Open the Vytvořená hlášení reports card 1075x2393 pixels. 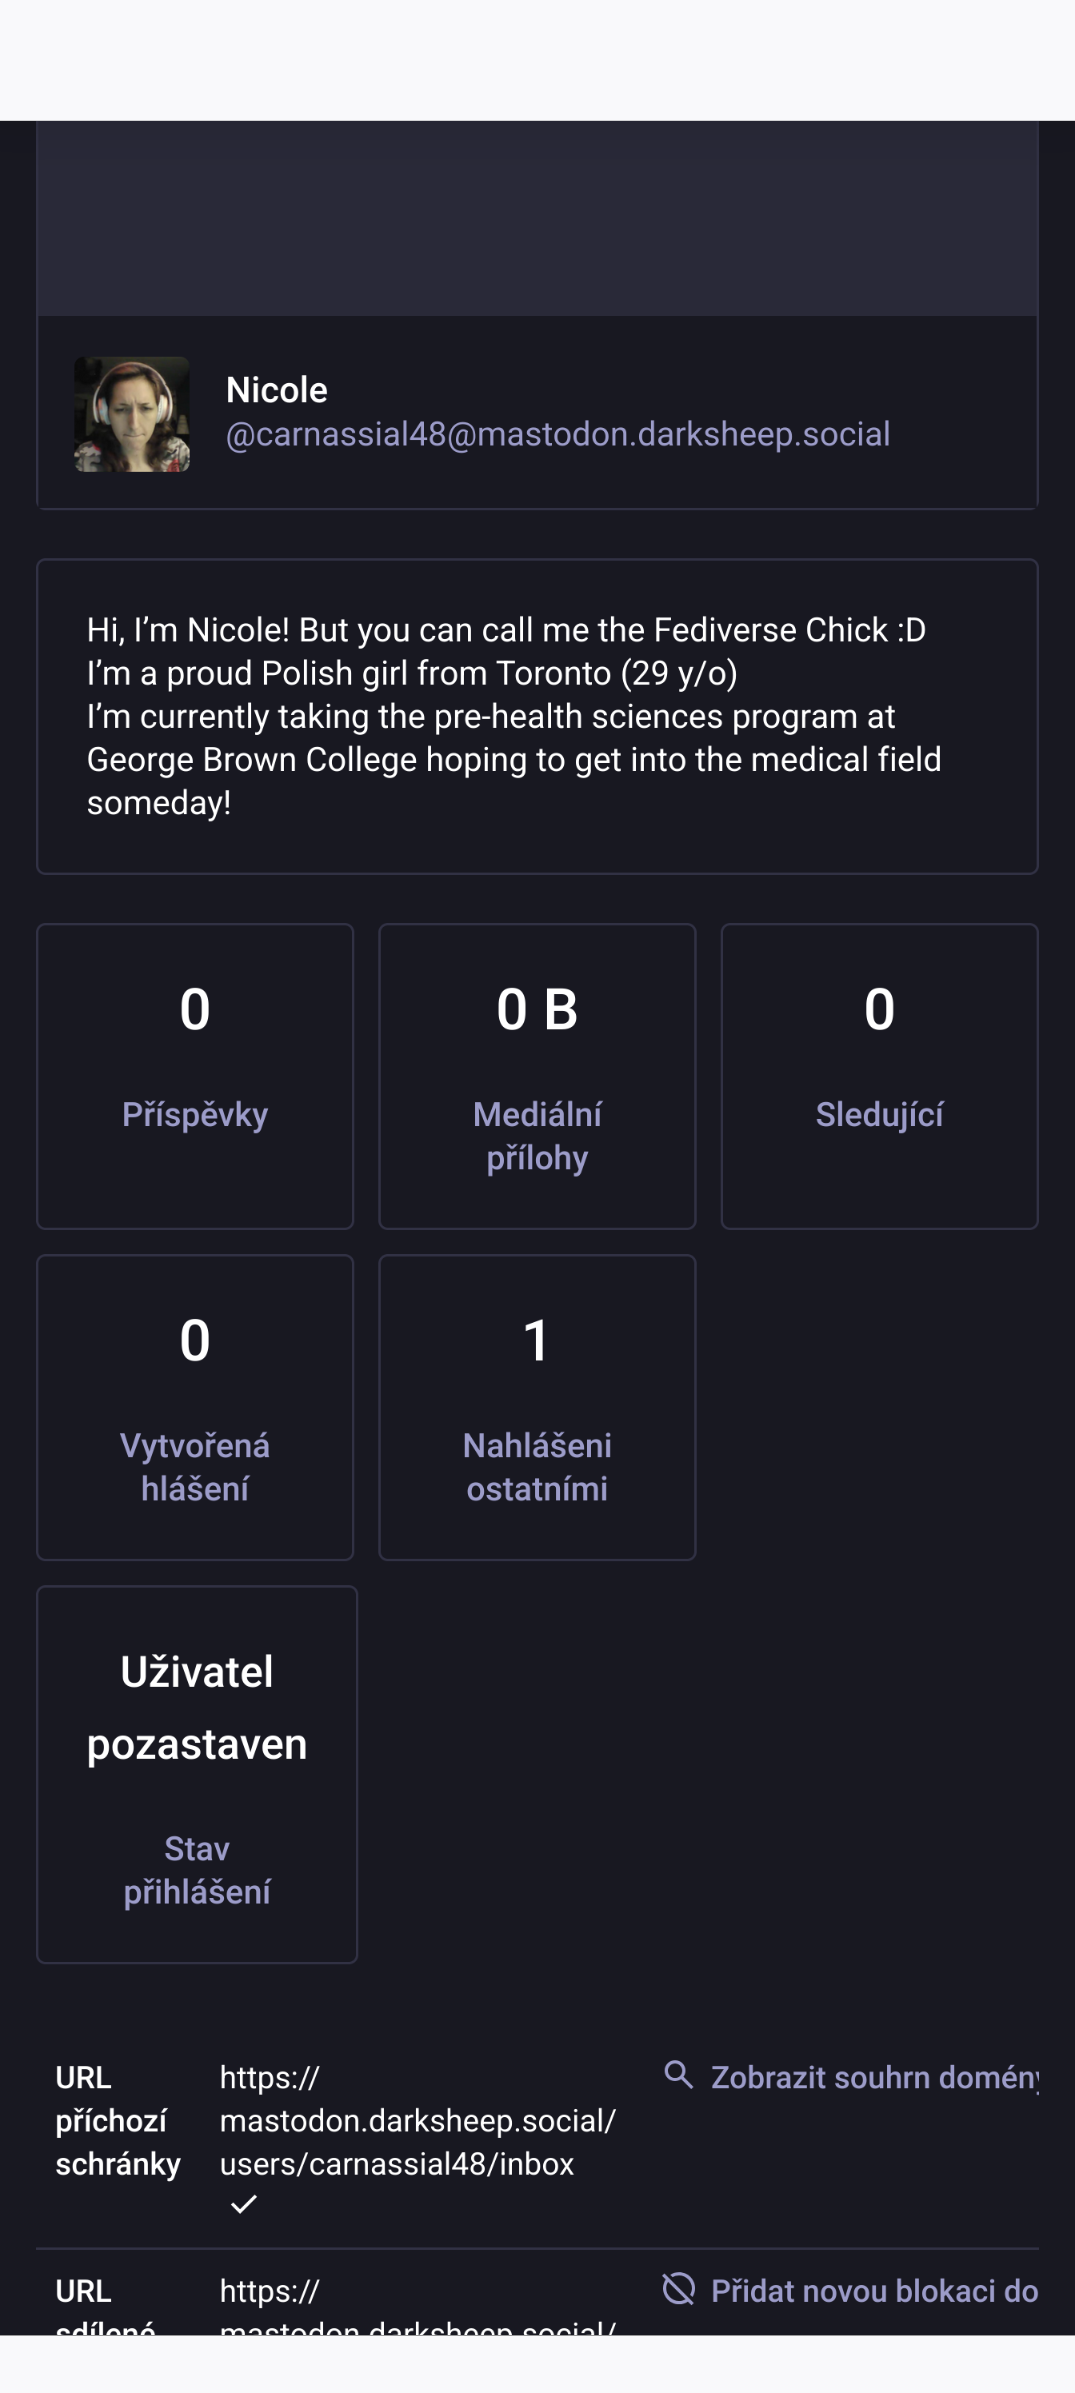tap(195, 1407)
